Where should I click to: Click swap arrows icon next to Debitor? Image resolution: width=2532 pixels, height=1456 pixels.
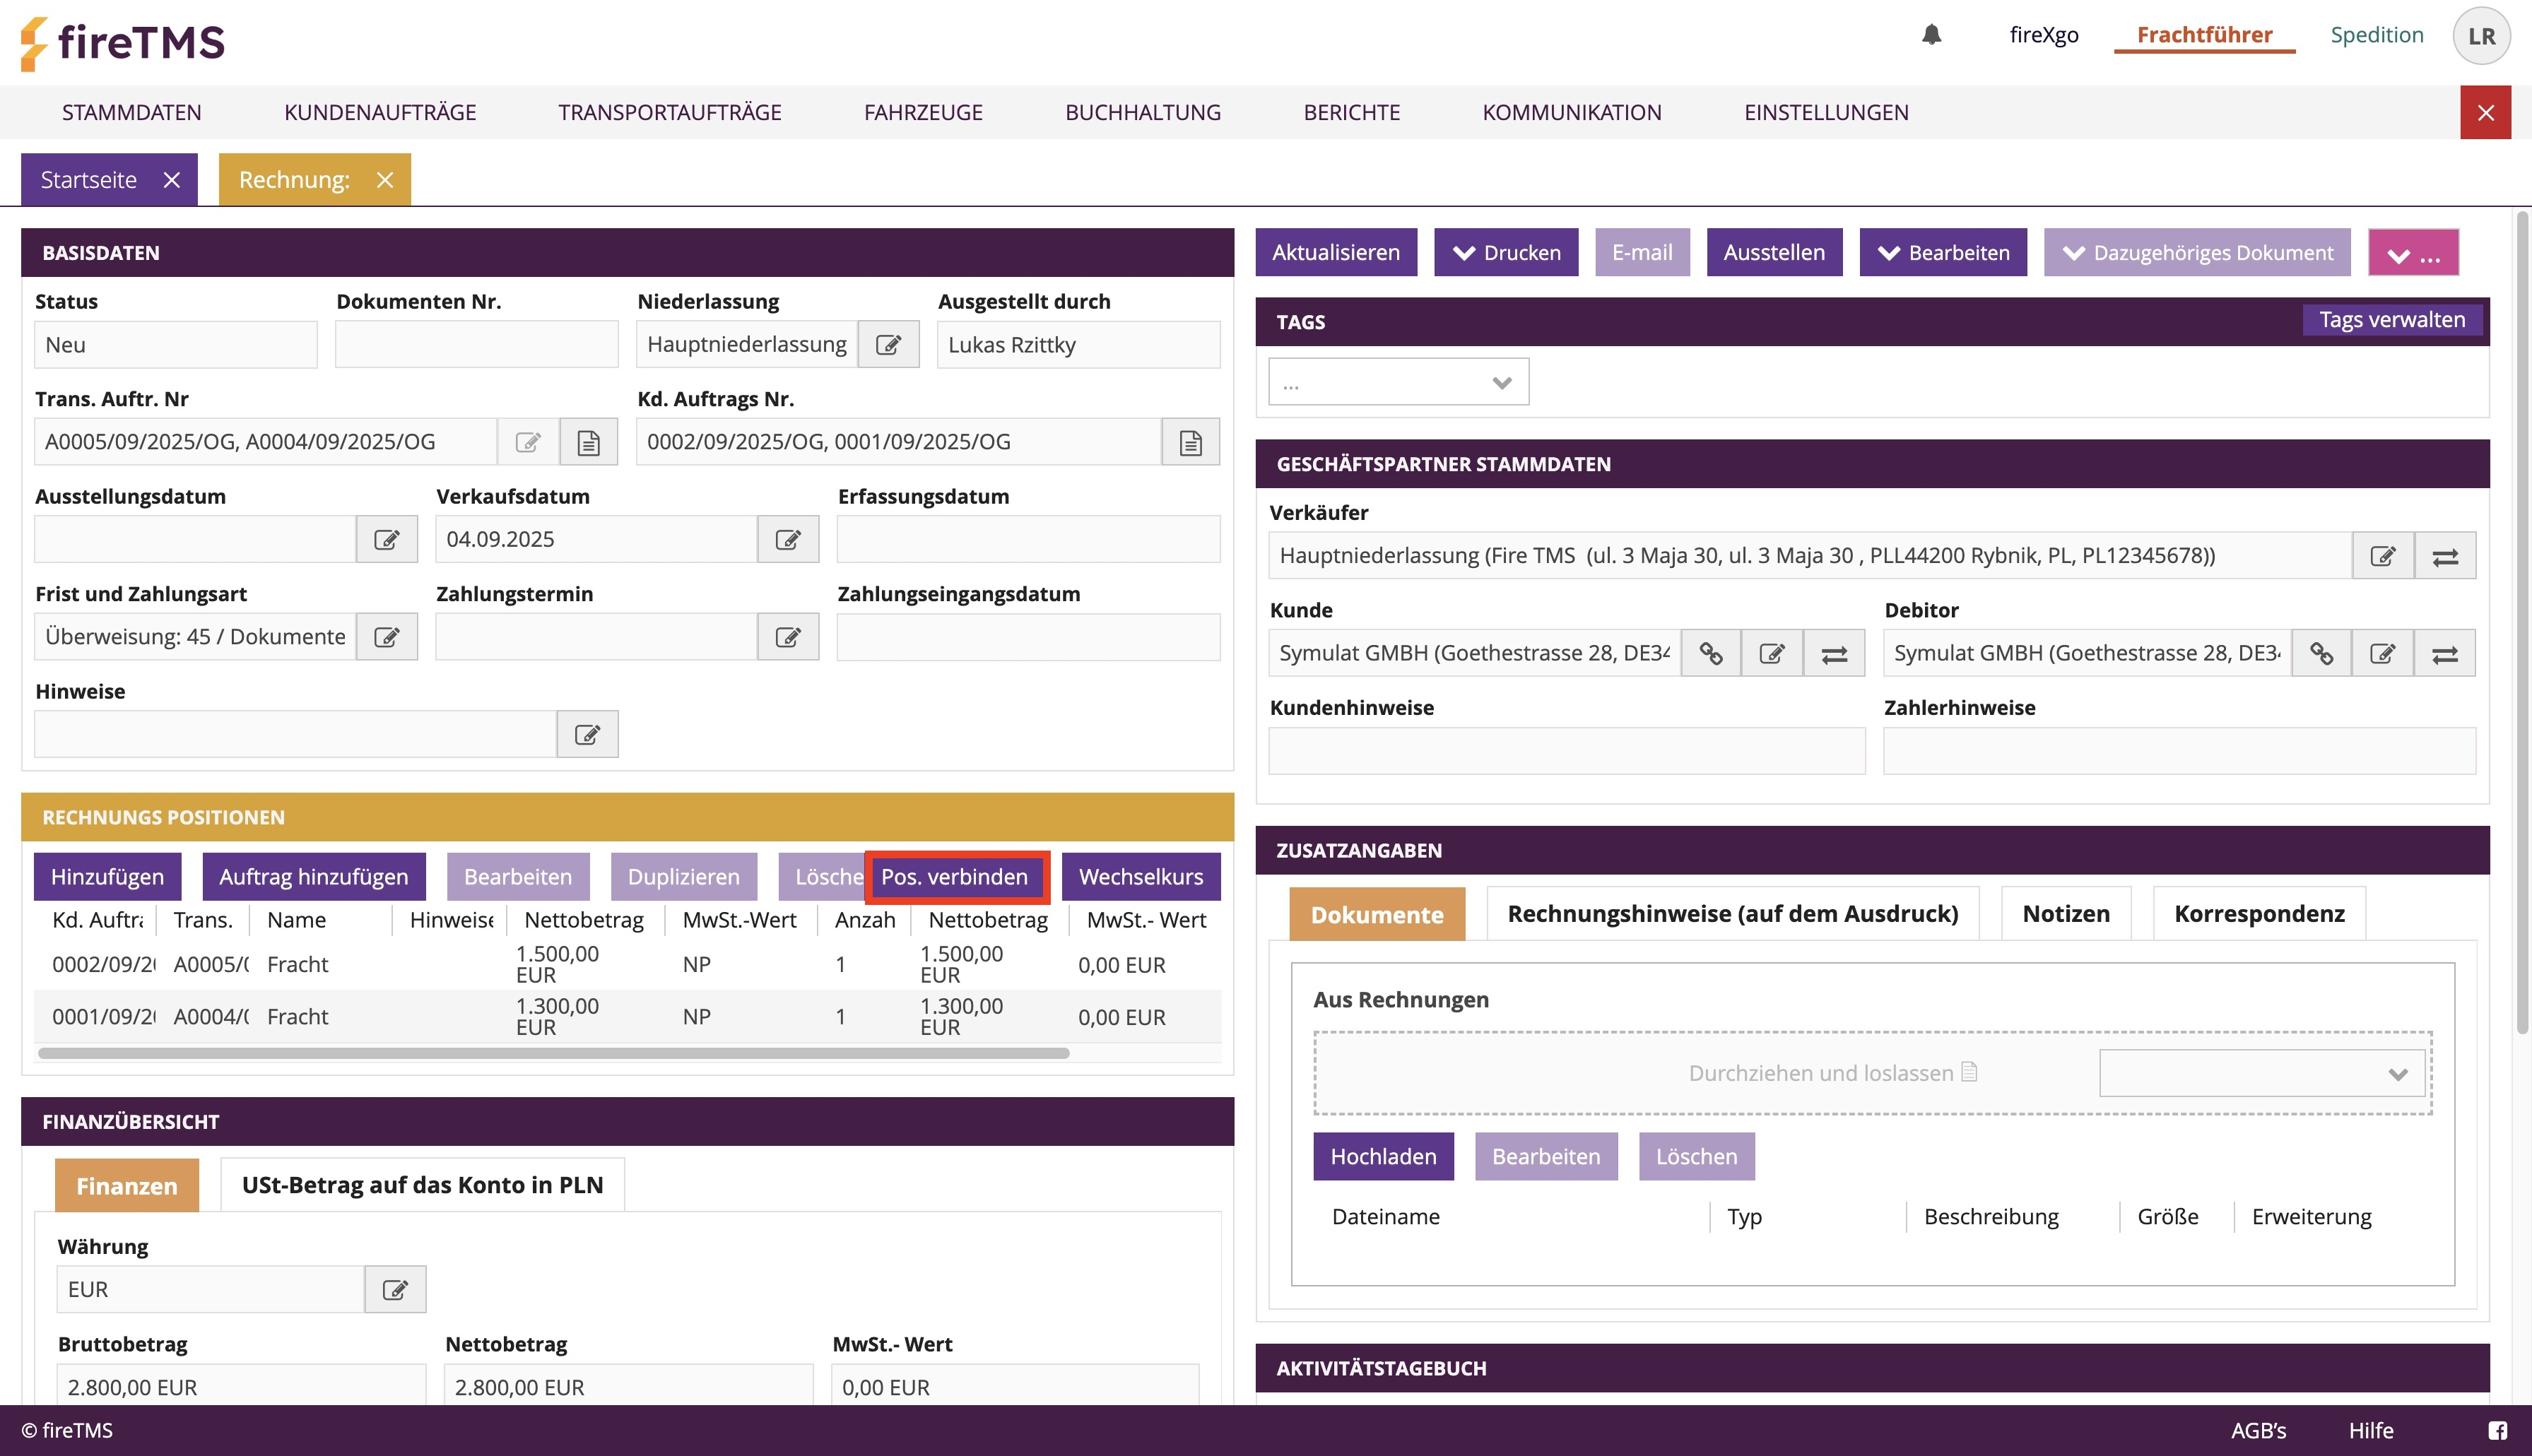click(2445, 654)
